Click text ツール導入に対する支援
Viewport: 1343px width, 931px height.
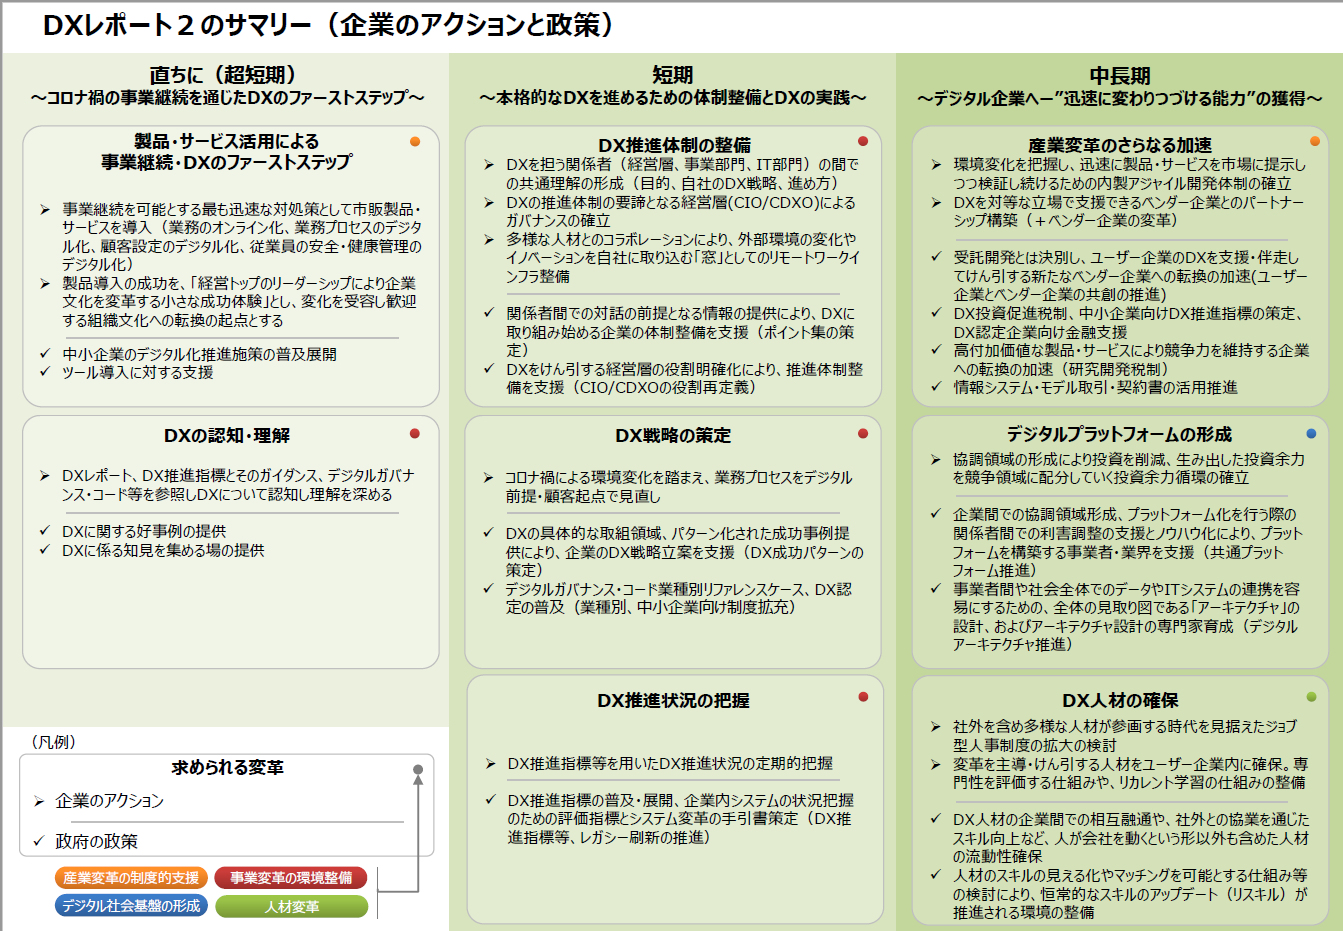click(x=138, y=372)
